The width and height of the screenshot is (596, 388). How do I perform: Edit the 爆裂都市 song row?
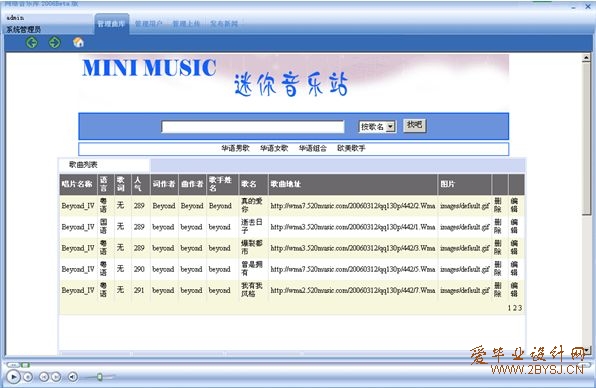(514, 247)
